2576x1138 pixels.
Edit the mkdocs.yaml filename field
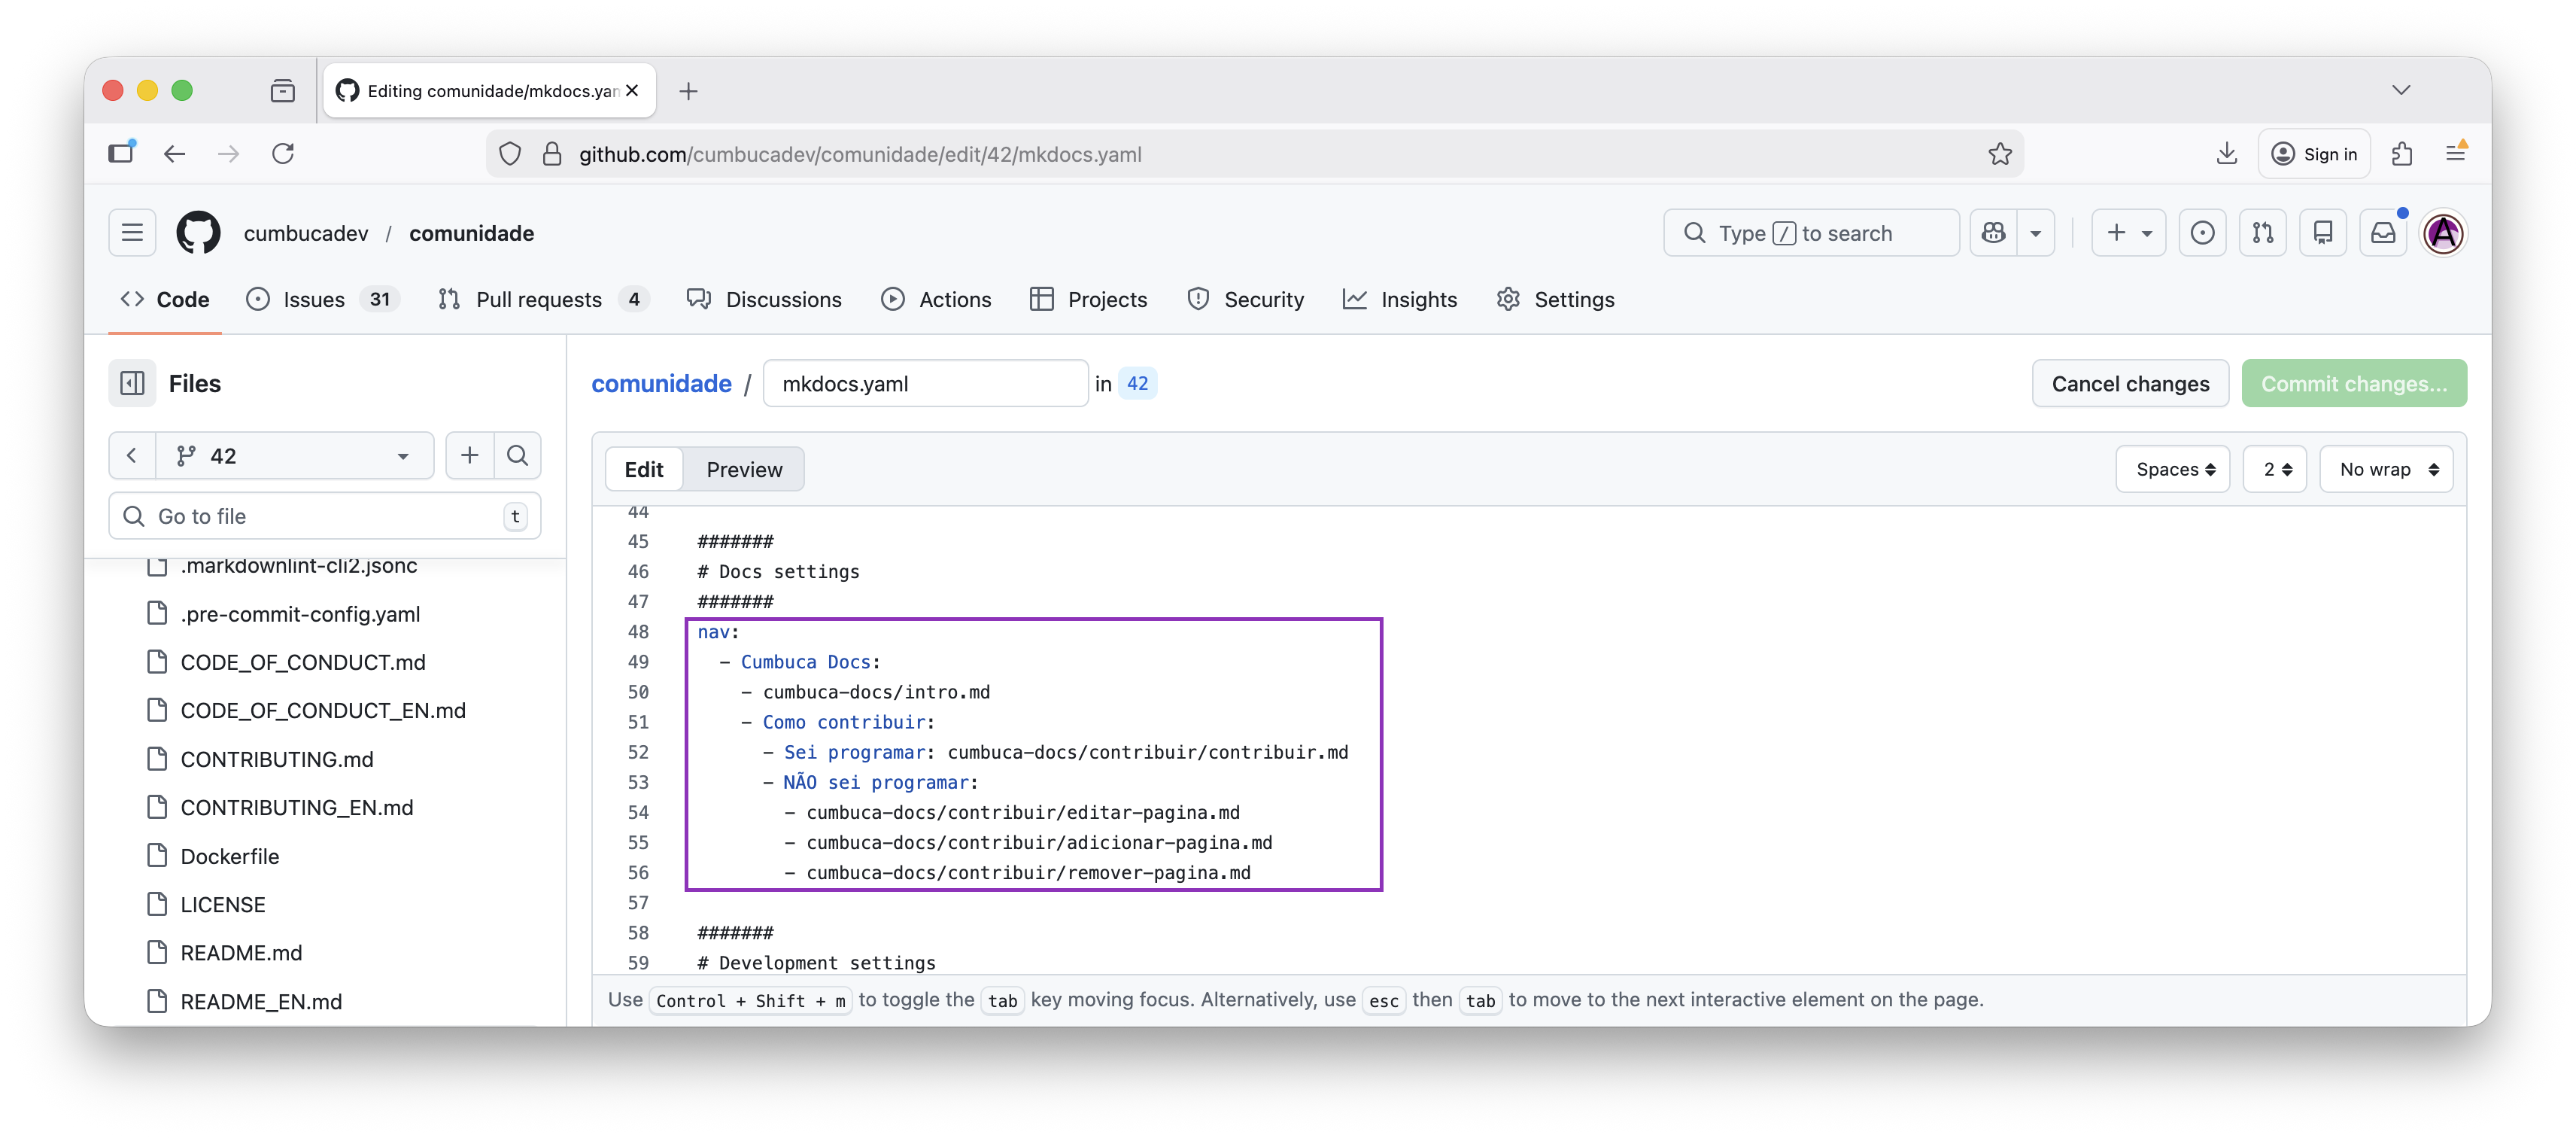[925, 383]
